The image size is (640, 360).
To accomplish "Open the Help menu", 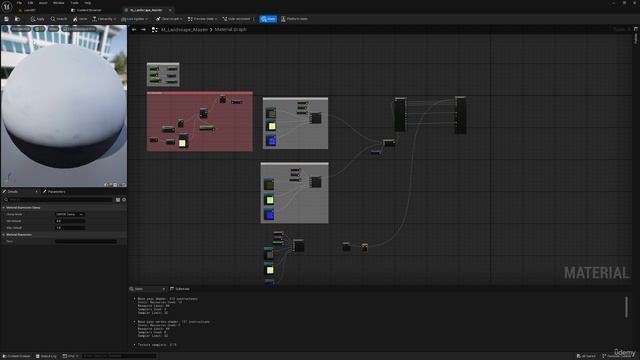I will pos(87,3).
